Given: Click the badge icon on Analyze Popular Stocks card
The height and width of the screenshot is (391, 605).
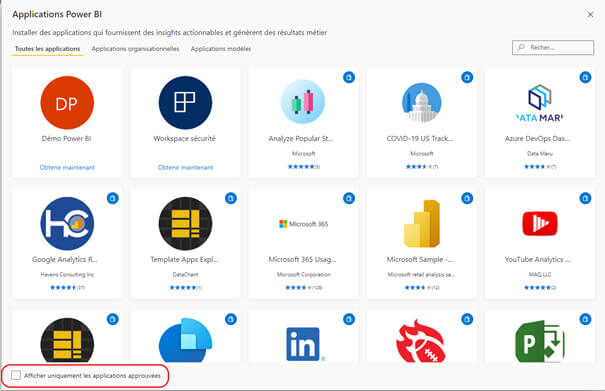Looking at the screenshot, I should pos(349,77).
